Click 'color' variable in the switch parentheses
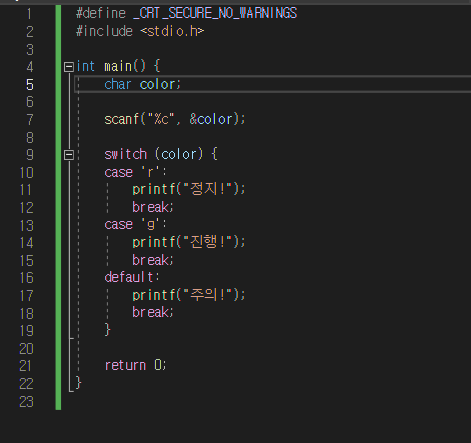471x443 pixels. [x=179, y=154]
